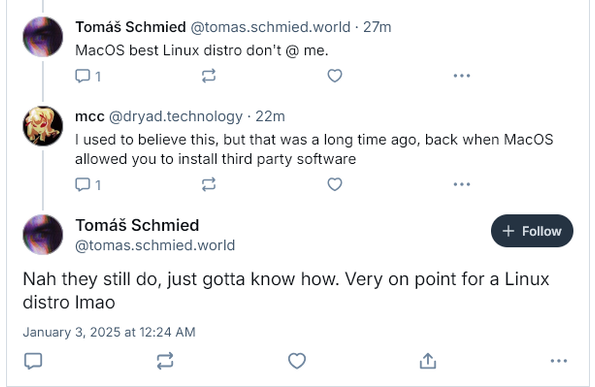The width and height of the screenshot is (595, 387).
Task: Open the January 3, 2025 timestamp link
Action: 109,332
